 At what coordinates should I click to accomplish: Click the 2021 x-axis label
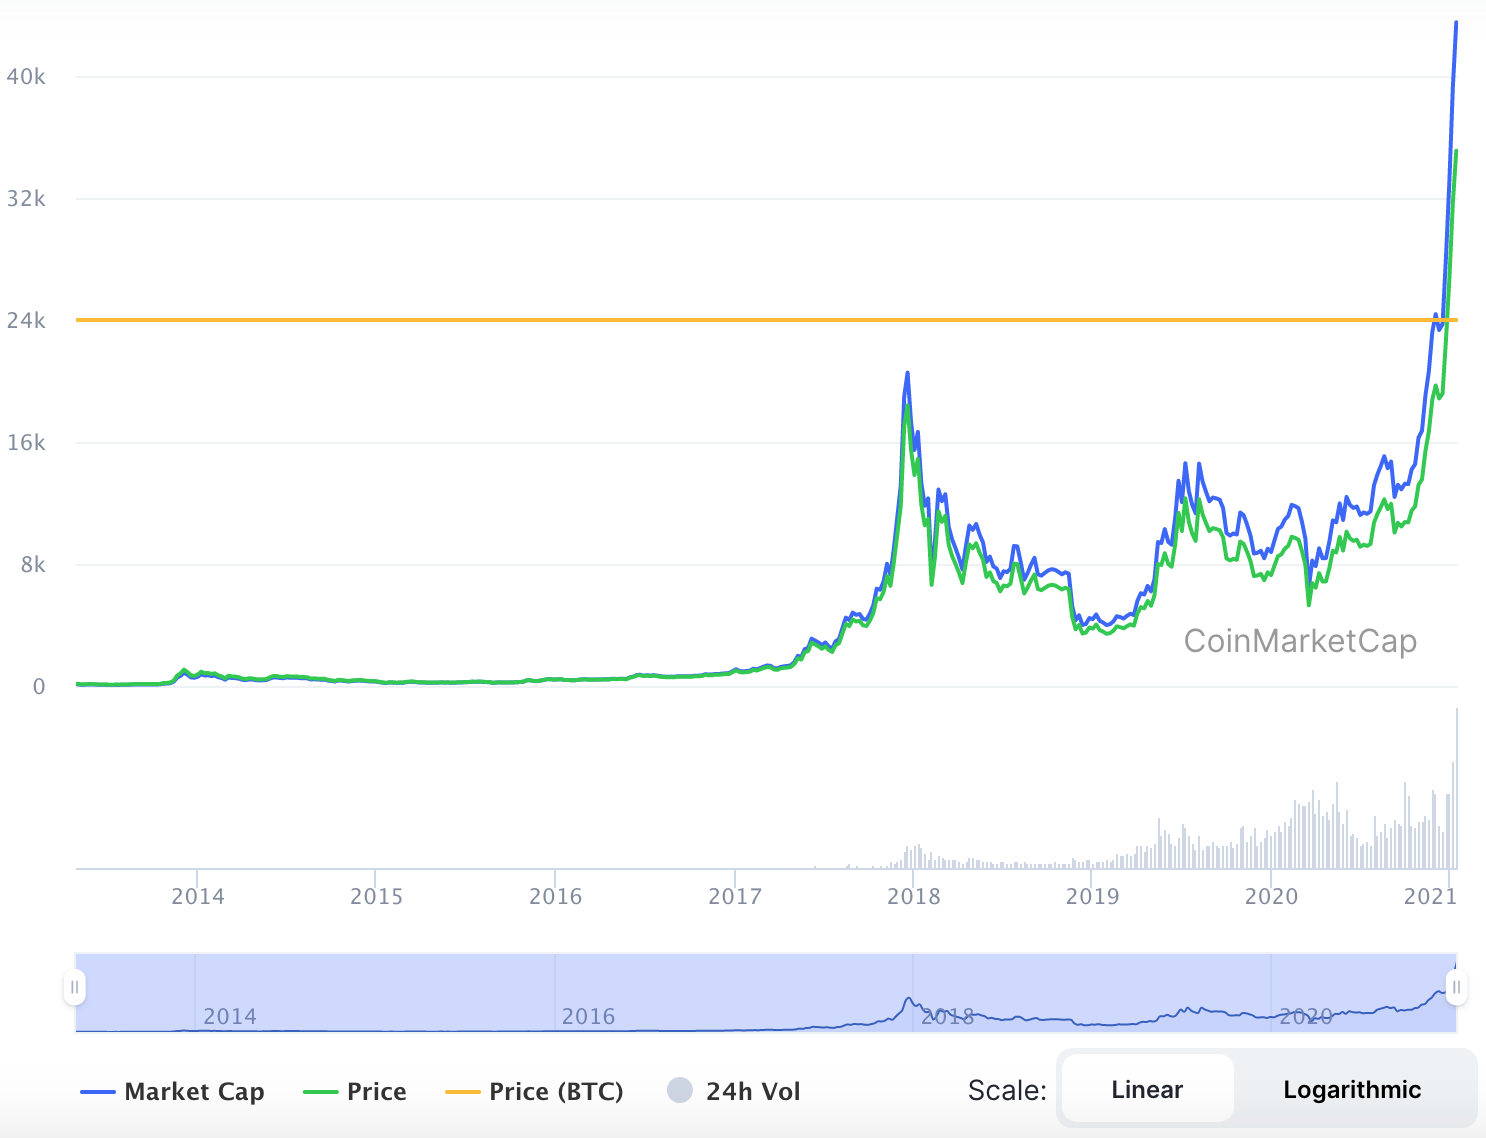(1430, 896)
